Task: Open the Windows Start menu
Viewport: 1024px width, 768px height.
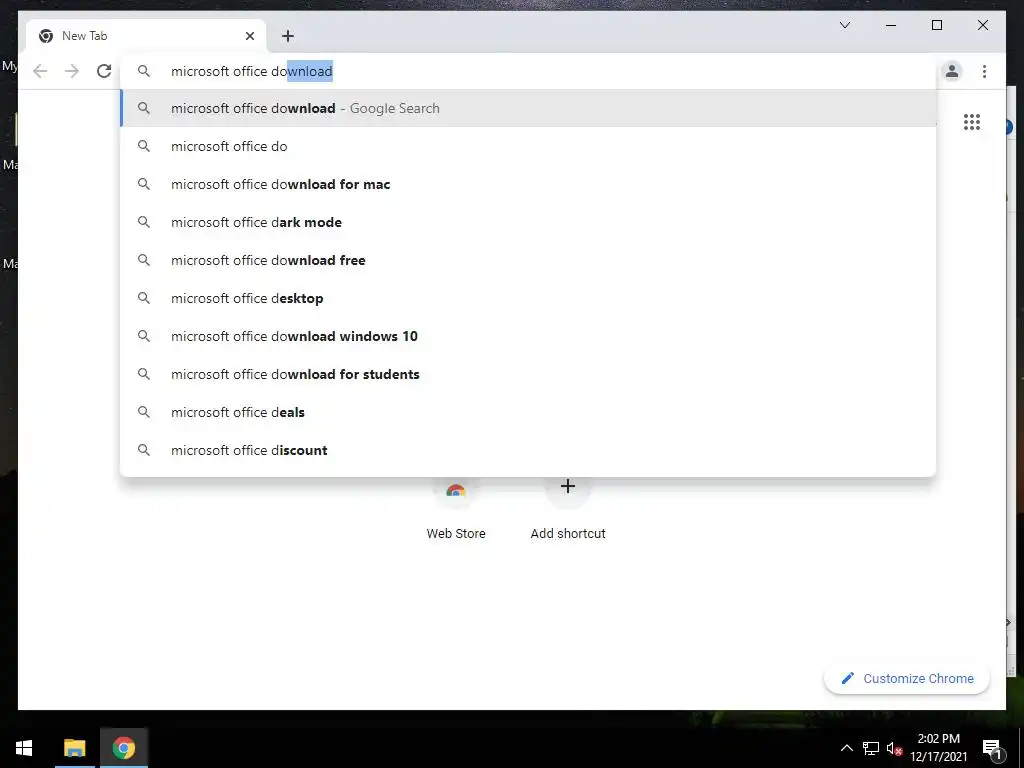Action: 24,748
